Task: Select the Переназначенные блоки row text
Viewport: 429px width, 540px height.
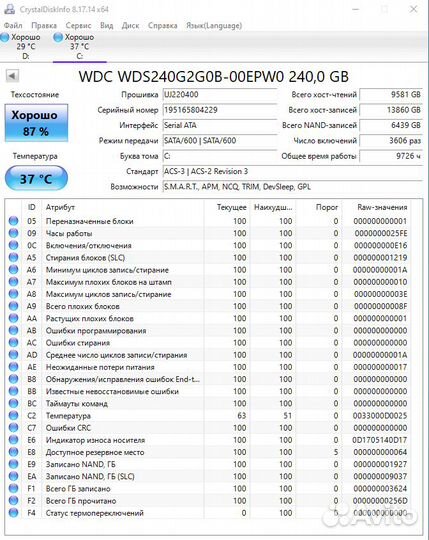Action: [90, 221]
